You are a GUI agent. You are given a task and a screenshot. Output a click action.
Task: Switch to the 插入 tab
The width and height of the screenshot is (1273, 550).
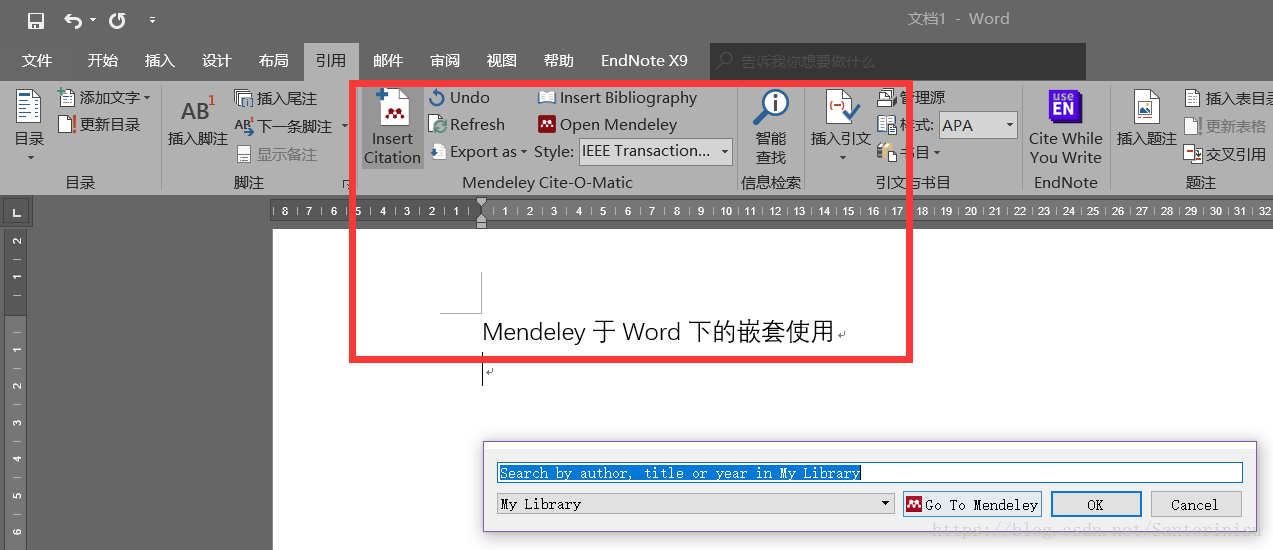pyautogui.click(x=159, y=61)
